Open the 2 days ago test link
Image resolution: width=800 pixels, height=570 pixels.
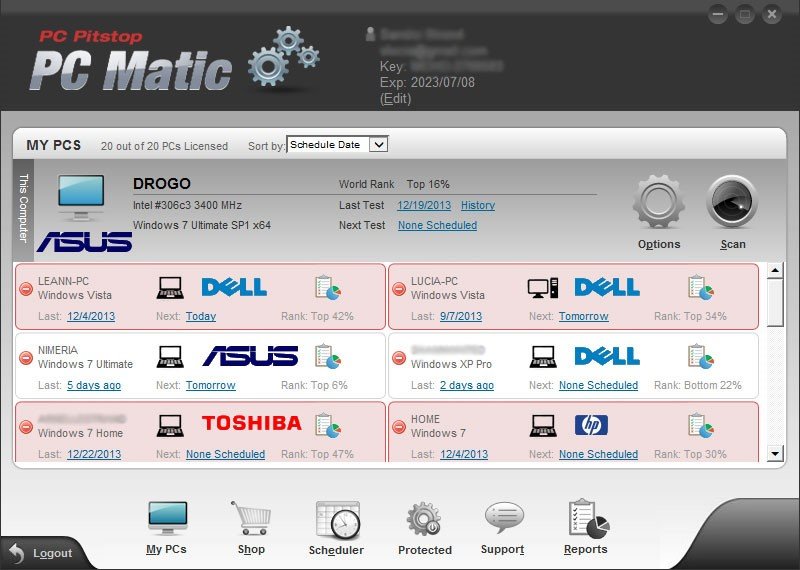pos(467,385)
